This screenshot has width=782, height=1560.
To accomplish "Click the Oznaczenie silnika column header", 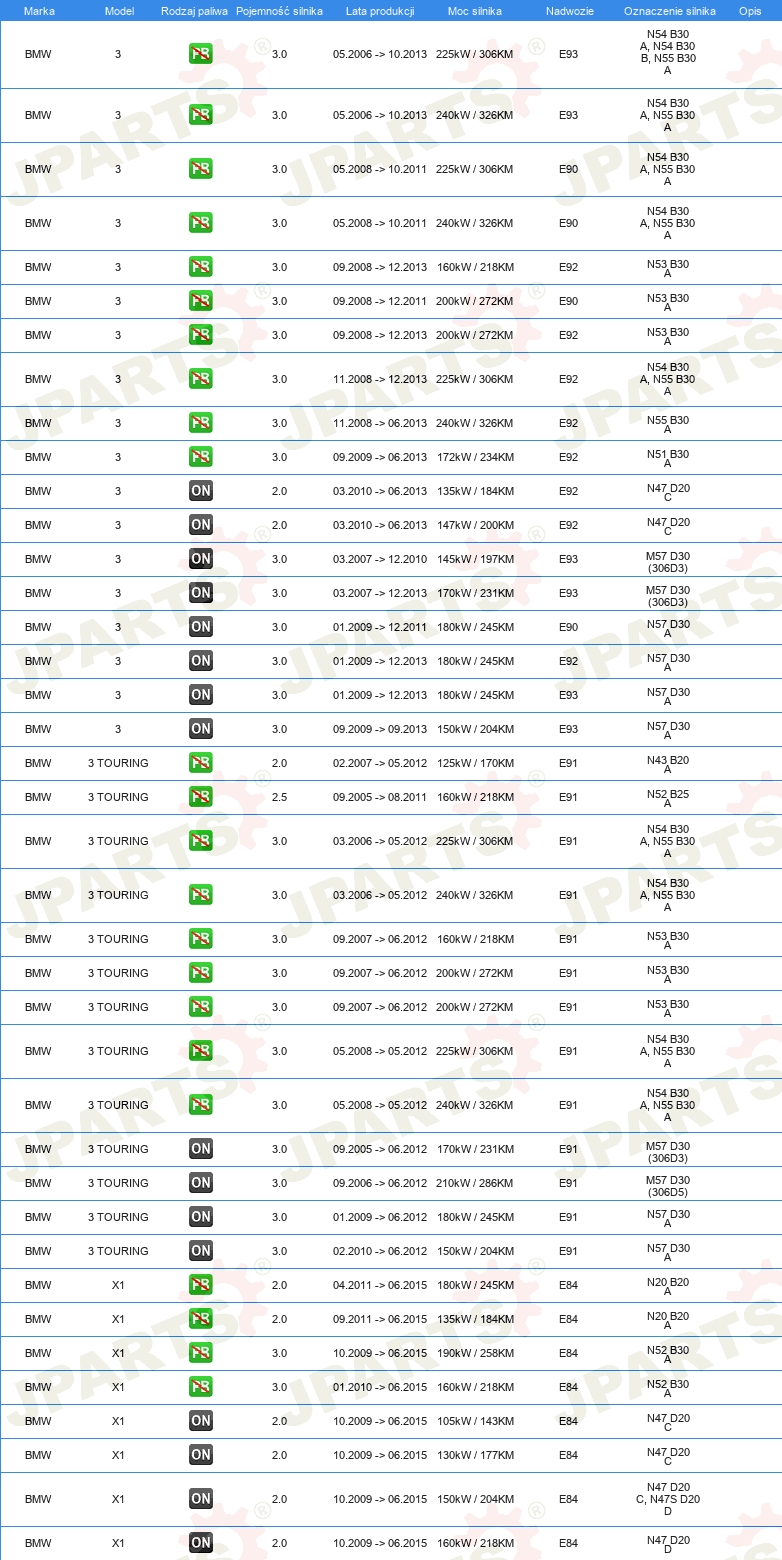I will tap(670, 10).
